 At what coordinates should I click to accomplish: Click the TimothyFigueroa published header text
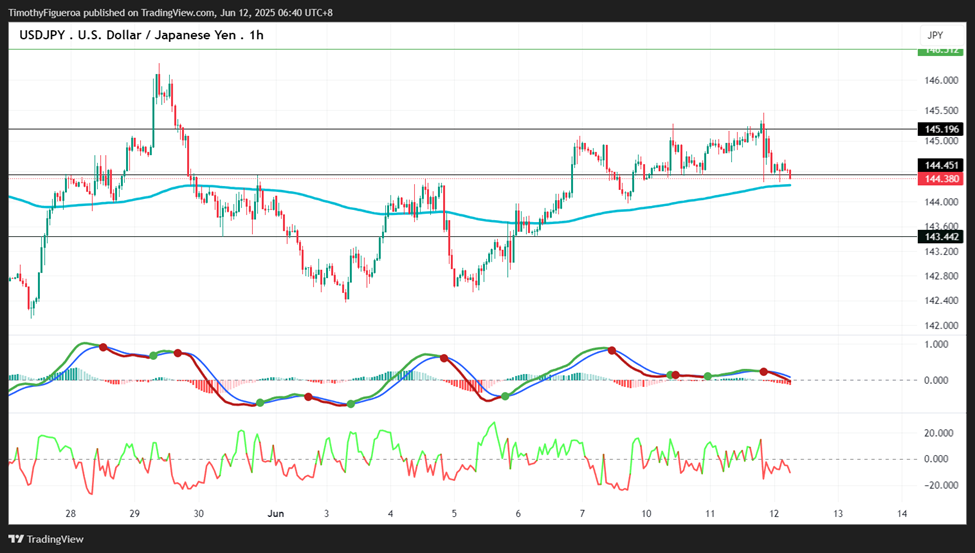(x=170, y=12)
